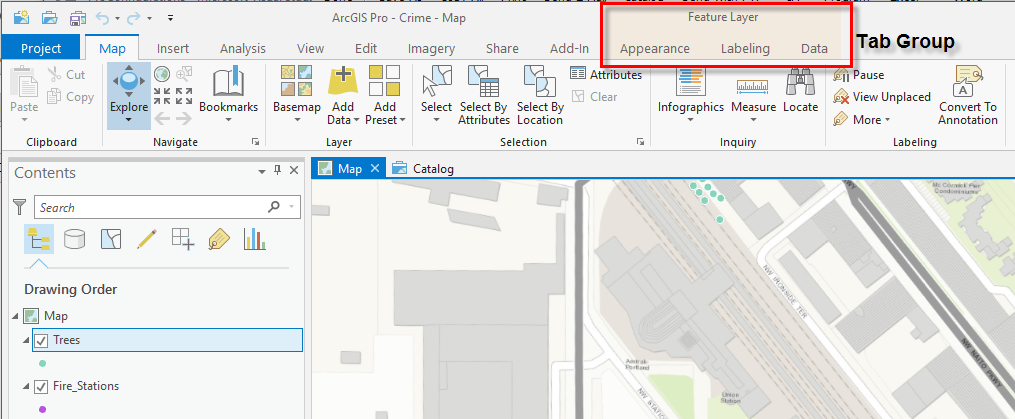Open Selection group dialog launcher

click(640, 141)
